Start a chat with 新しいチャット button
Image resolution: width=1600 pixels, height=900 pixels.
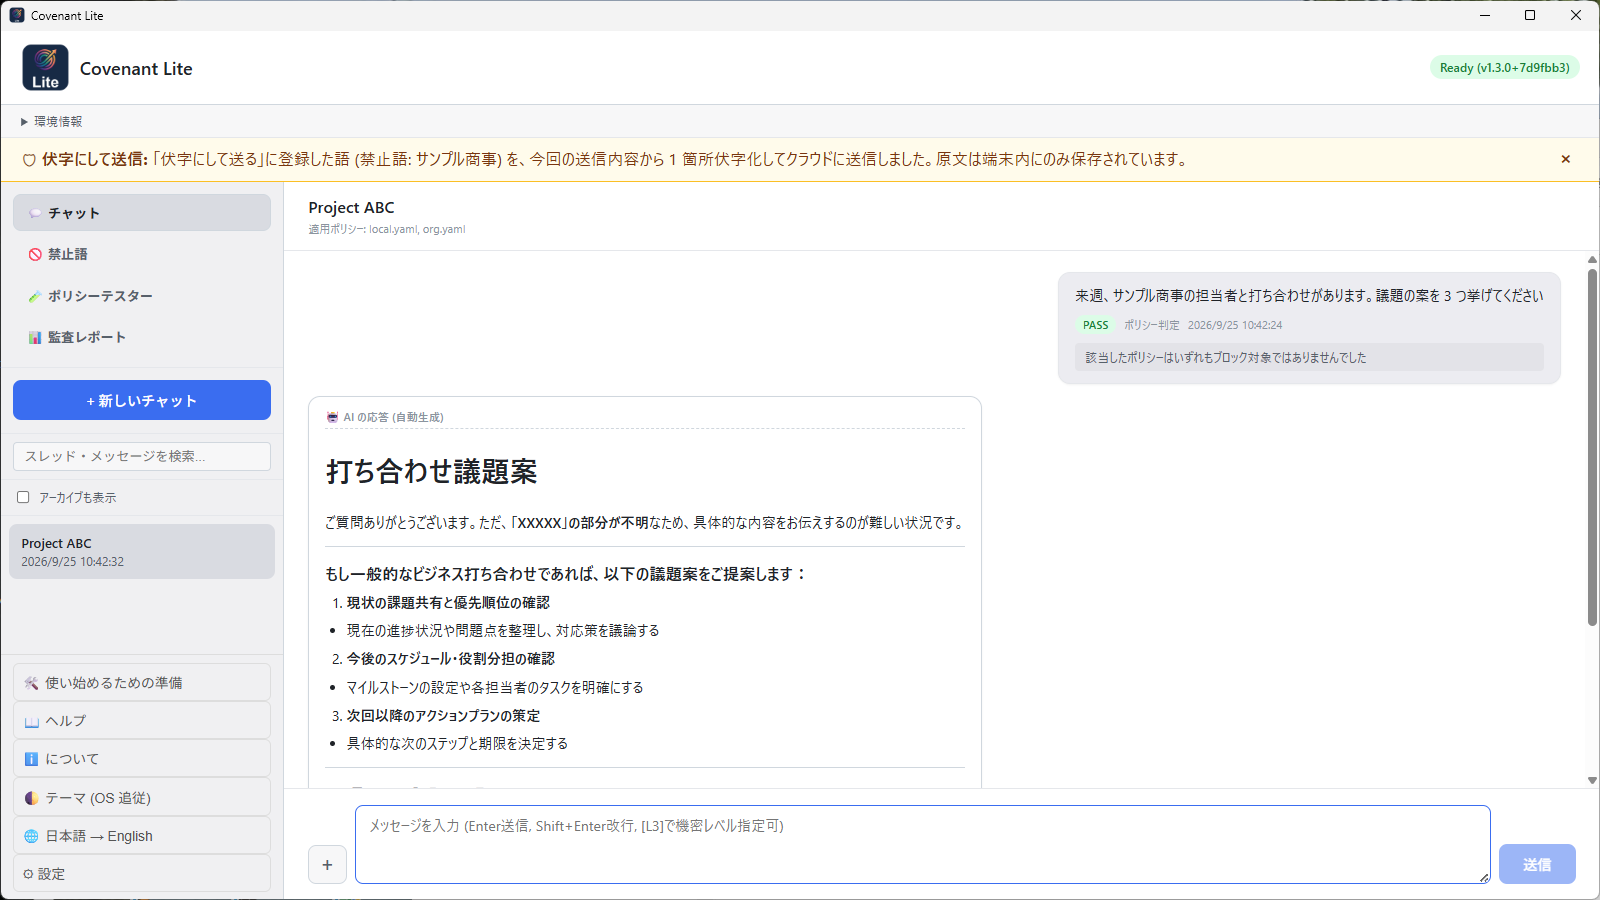(142, 400)
